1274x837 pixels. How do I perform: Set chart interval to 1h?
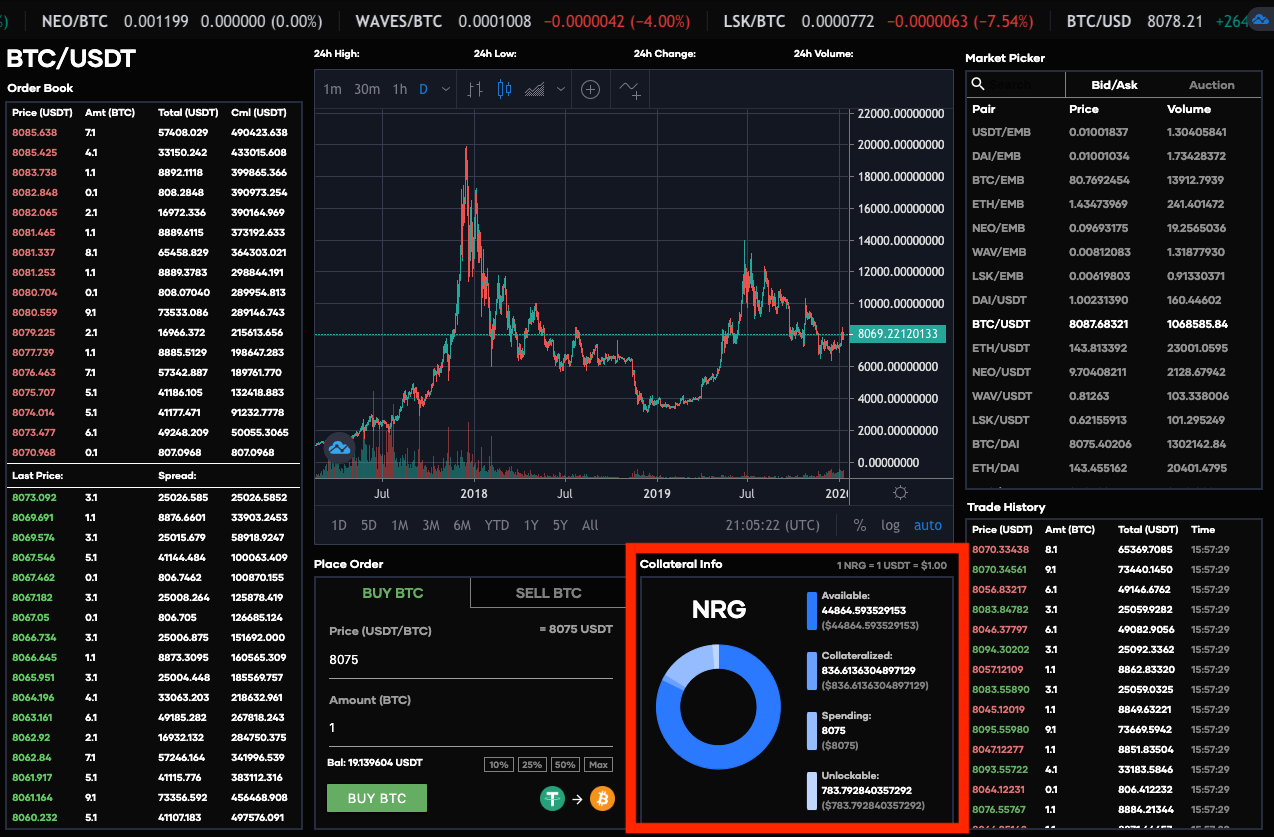pos(399,89)
